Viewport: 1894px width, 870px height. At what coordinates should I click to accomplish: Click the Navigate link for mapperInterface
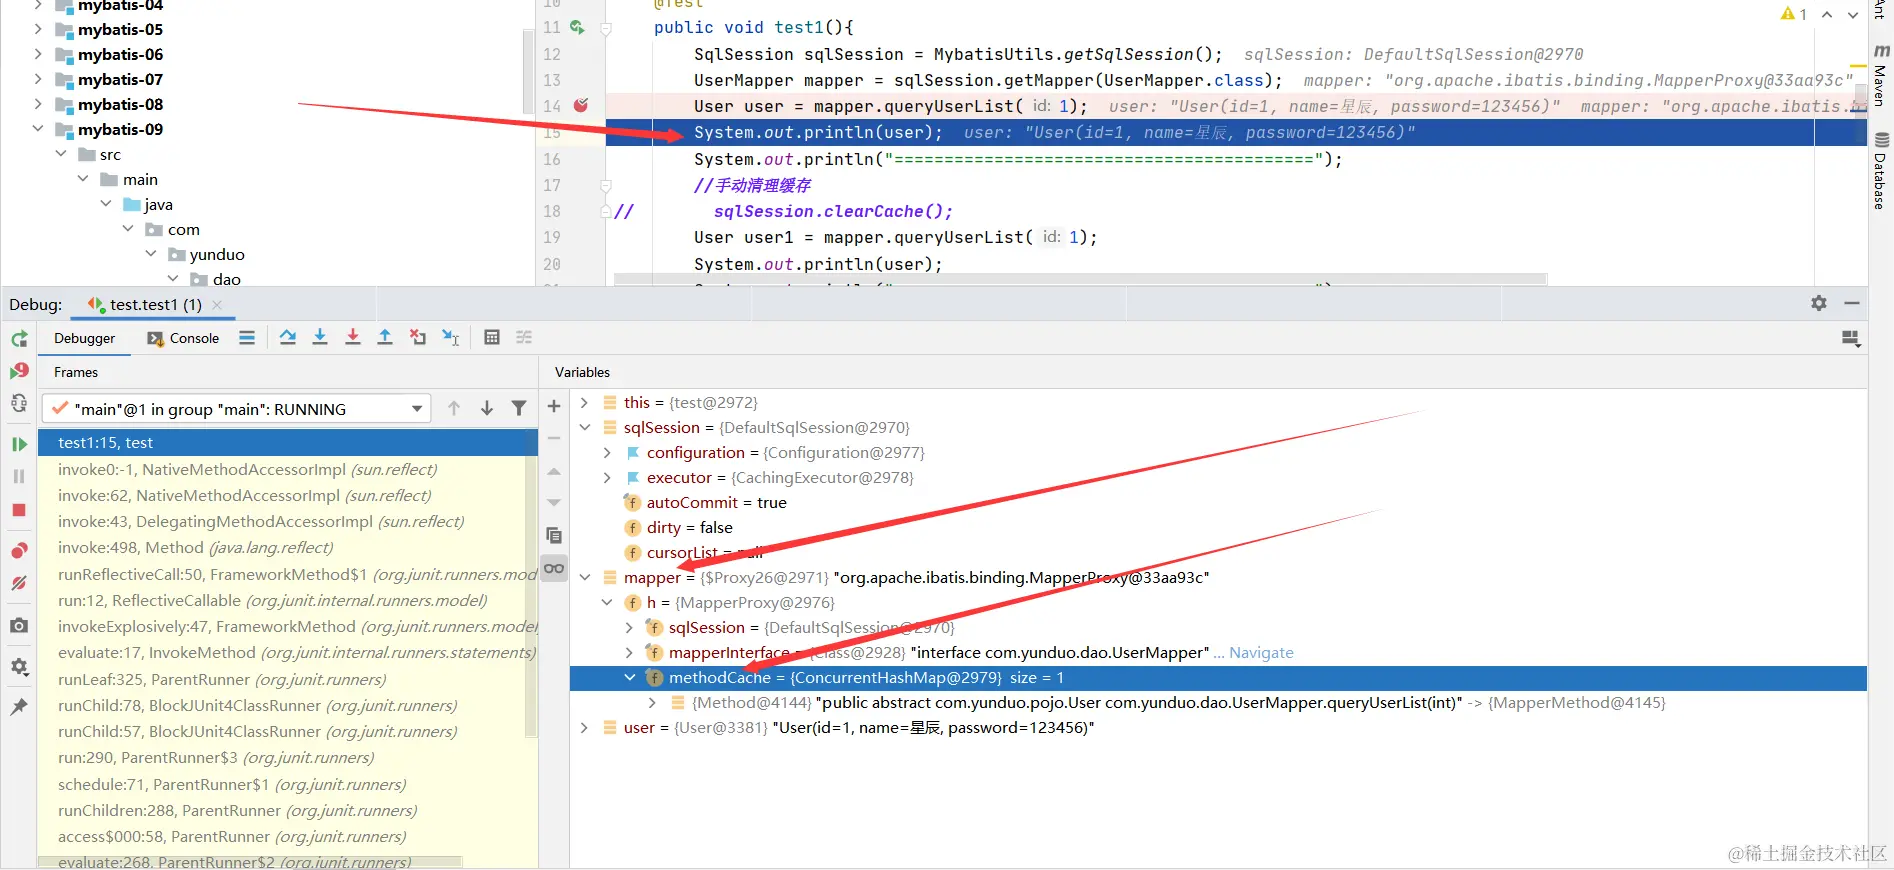point(1261,653)
